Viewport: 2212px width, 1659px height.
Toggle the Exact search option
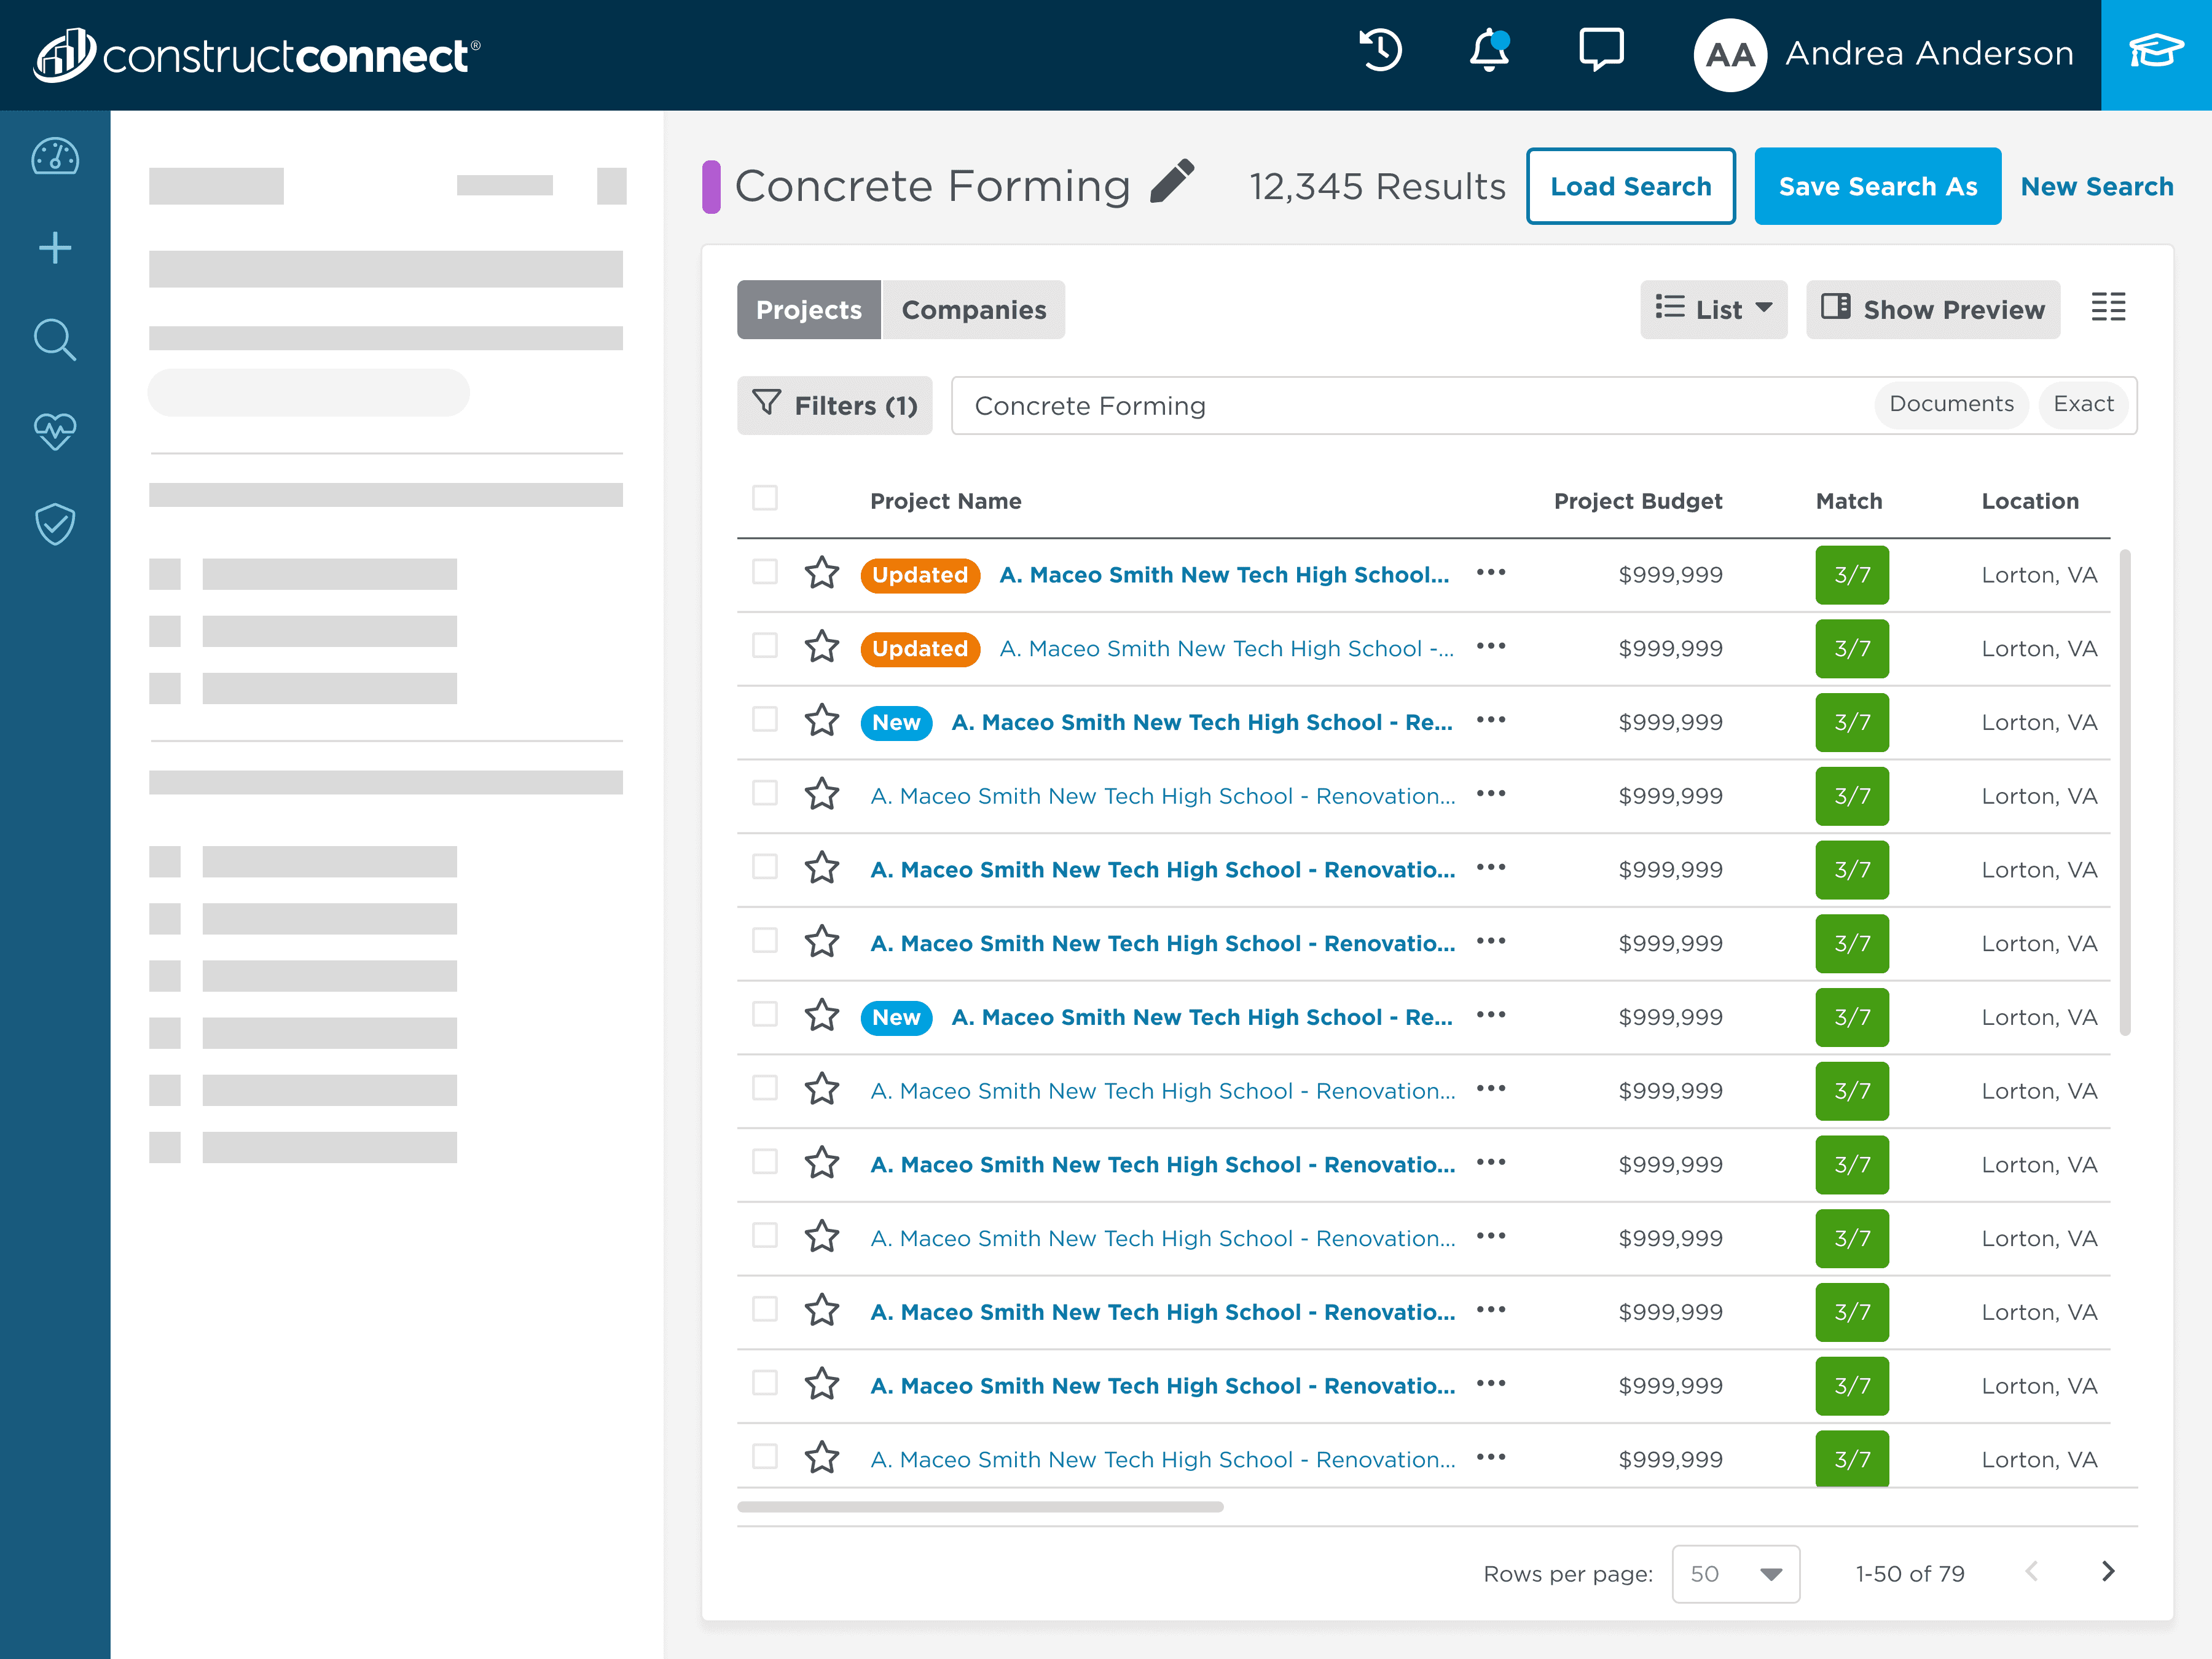(x=2083, y=404)
